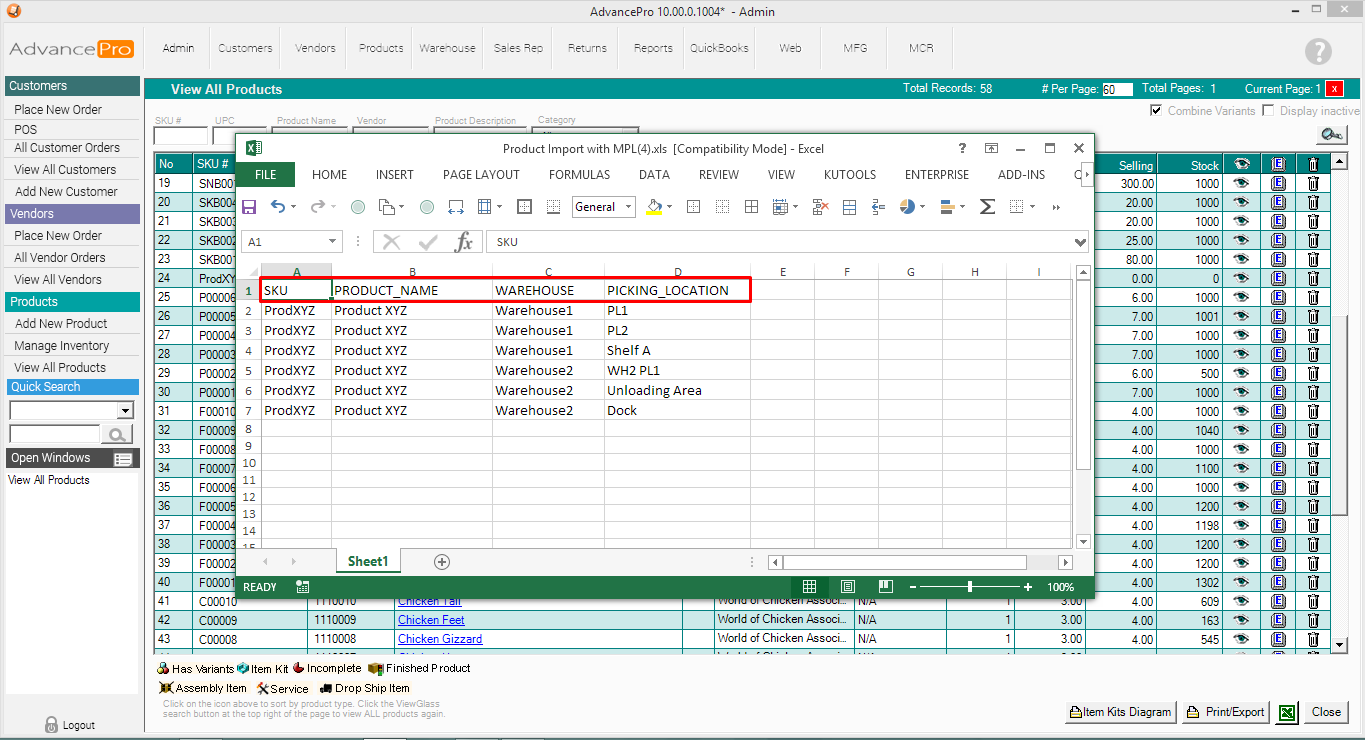
Task: View row 20 product via eye icon
Action: click(1242, 203)
